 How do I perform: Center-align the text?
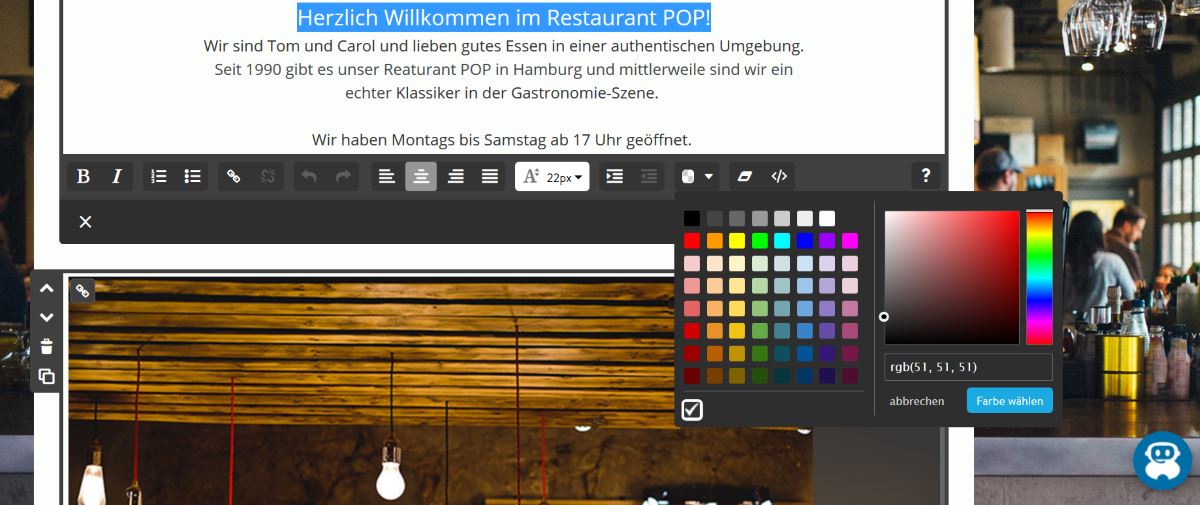[x=421, y=177]
